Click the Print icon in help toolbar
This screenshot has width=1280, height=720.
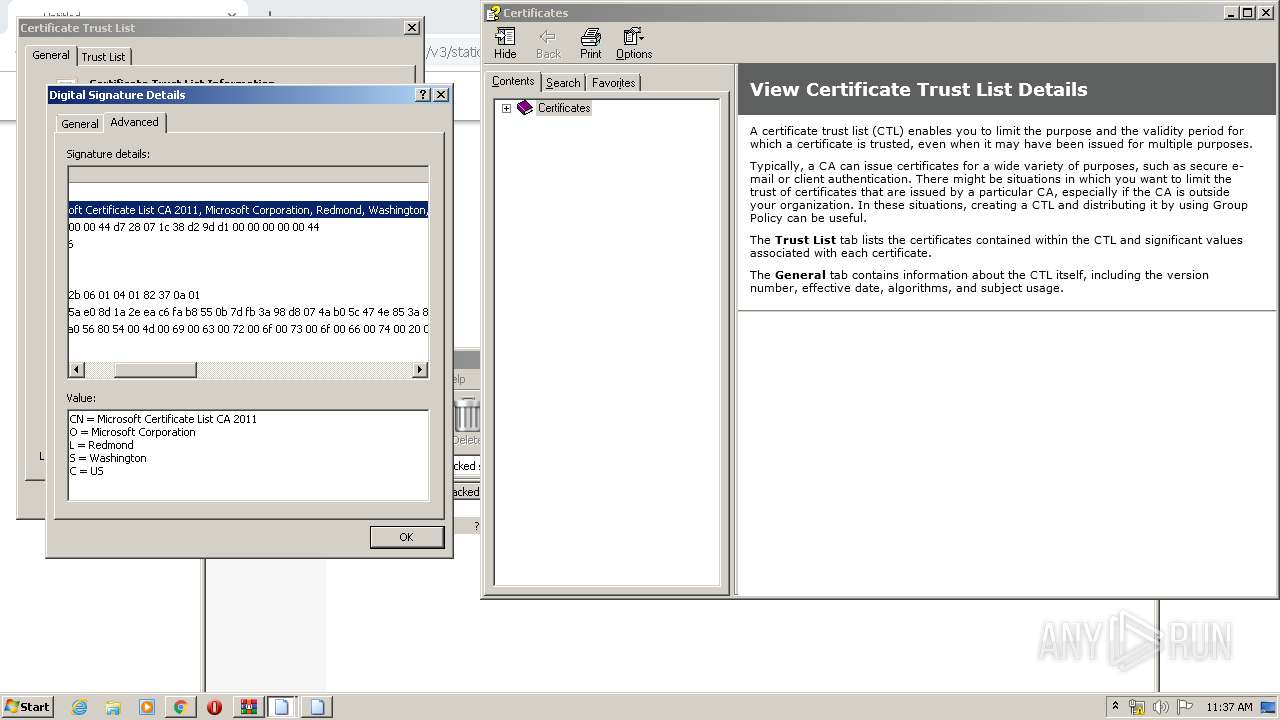coord(590,43)
